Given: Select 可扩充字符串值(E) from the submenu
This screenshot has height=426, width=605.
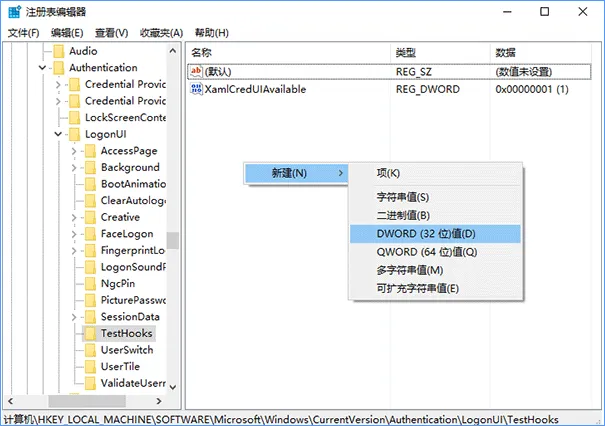Looking at the screenshot, I should click(x=435, y=288).
